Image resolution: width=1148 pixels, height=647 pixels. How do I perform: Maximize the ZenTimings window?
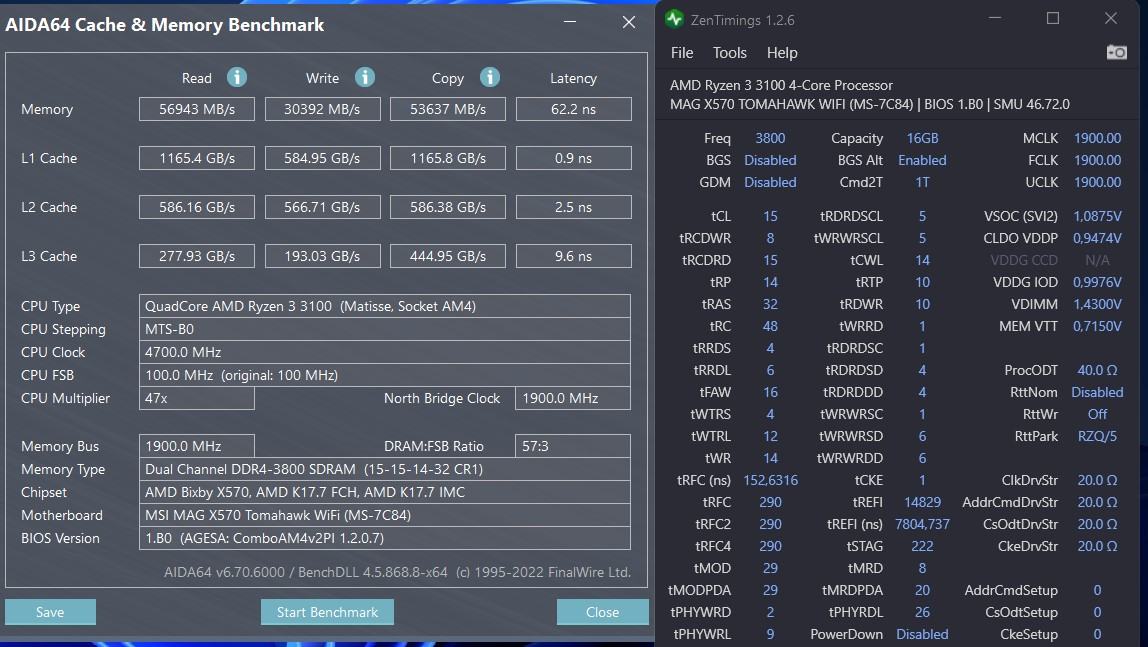[x=1053, y=18]
